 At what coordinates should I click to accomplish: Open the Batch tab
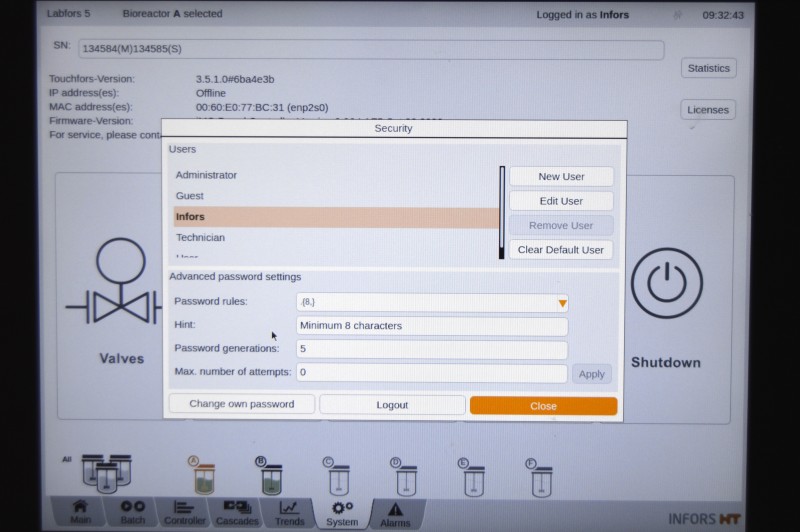[133, 513]
